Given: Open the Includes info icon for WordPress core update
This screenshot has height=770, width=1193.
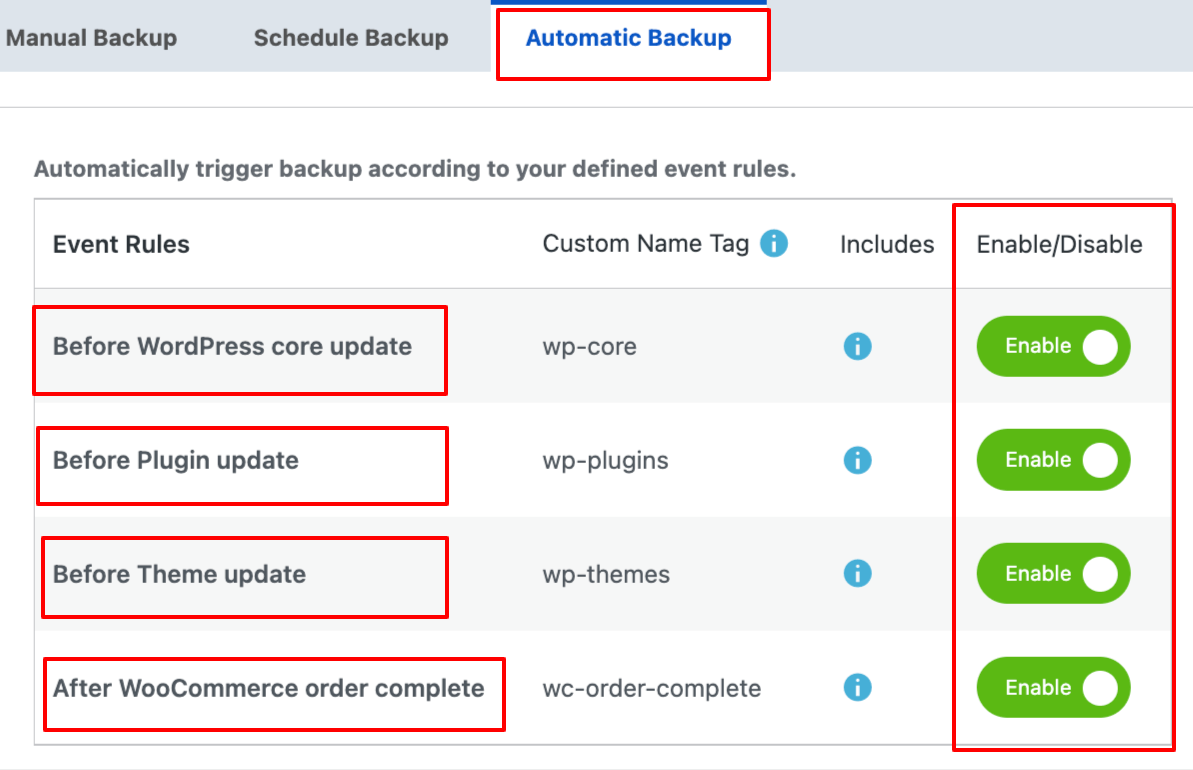Looking at the screenshot, I should 857,346.
